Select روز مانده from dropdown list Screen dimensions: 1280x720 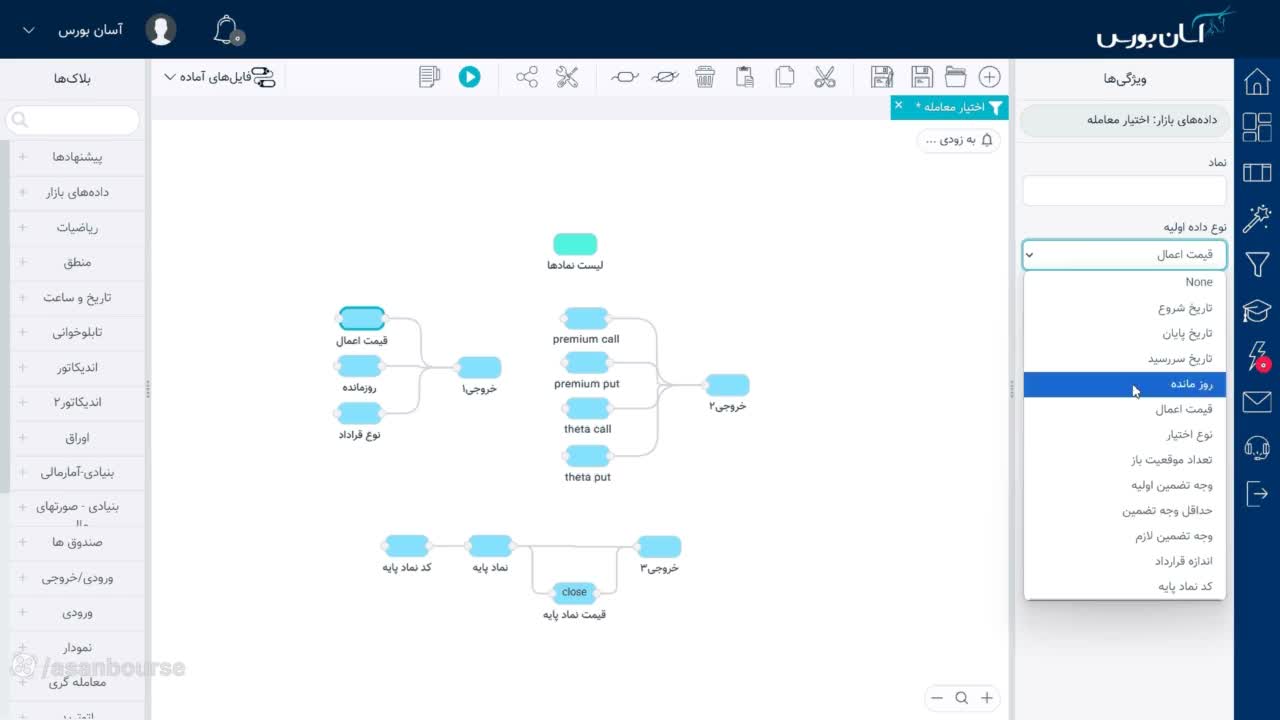click(1125, 384)
